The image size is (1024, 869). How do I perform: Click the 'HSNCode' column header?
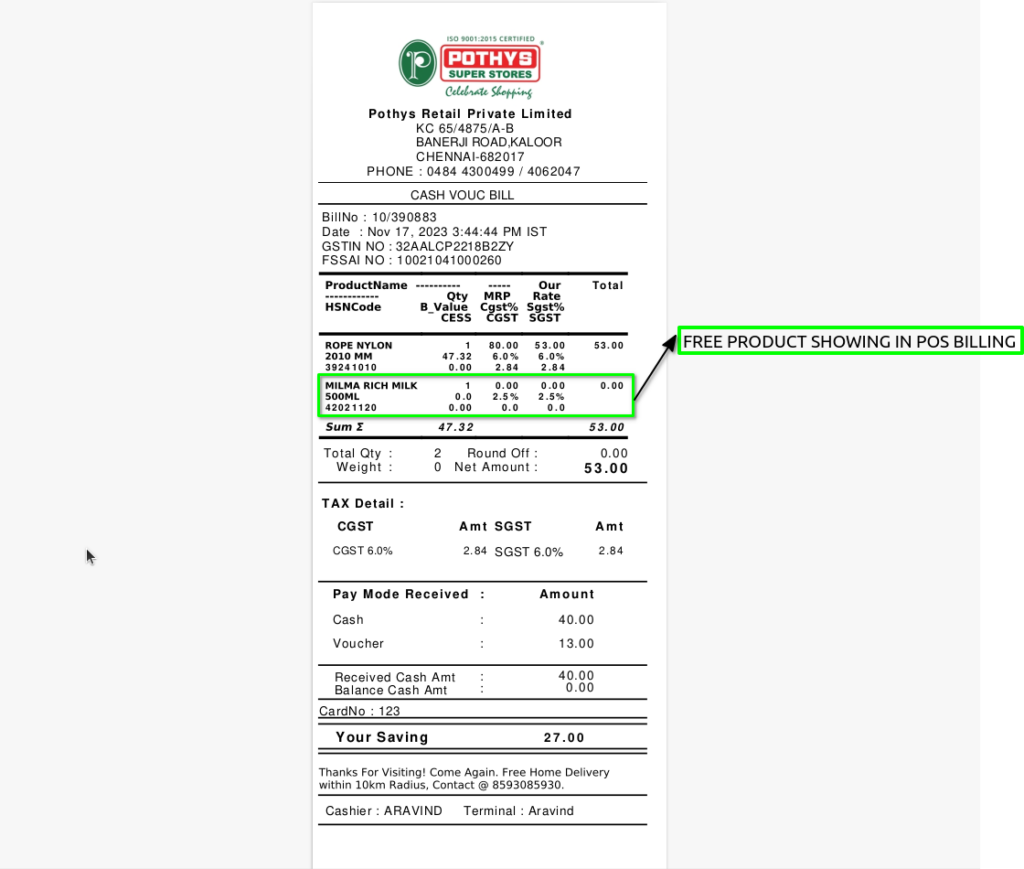[x=353, y=307]
